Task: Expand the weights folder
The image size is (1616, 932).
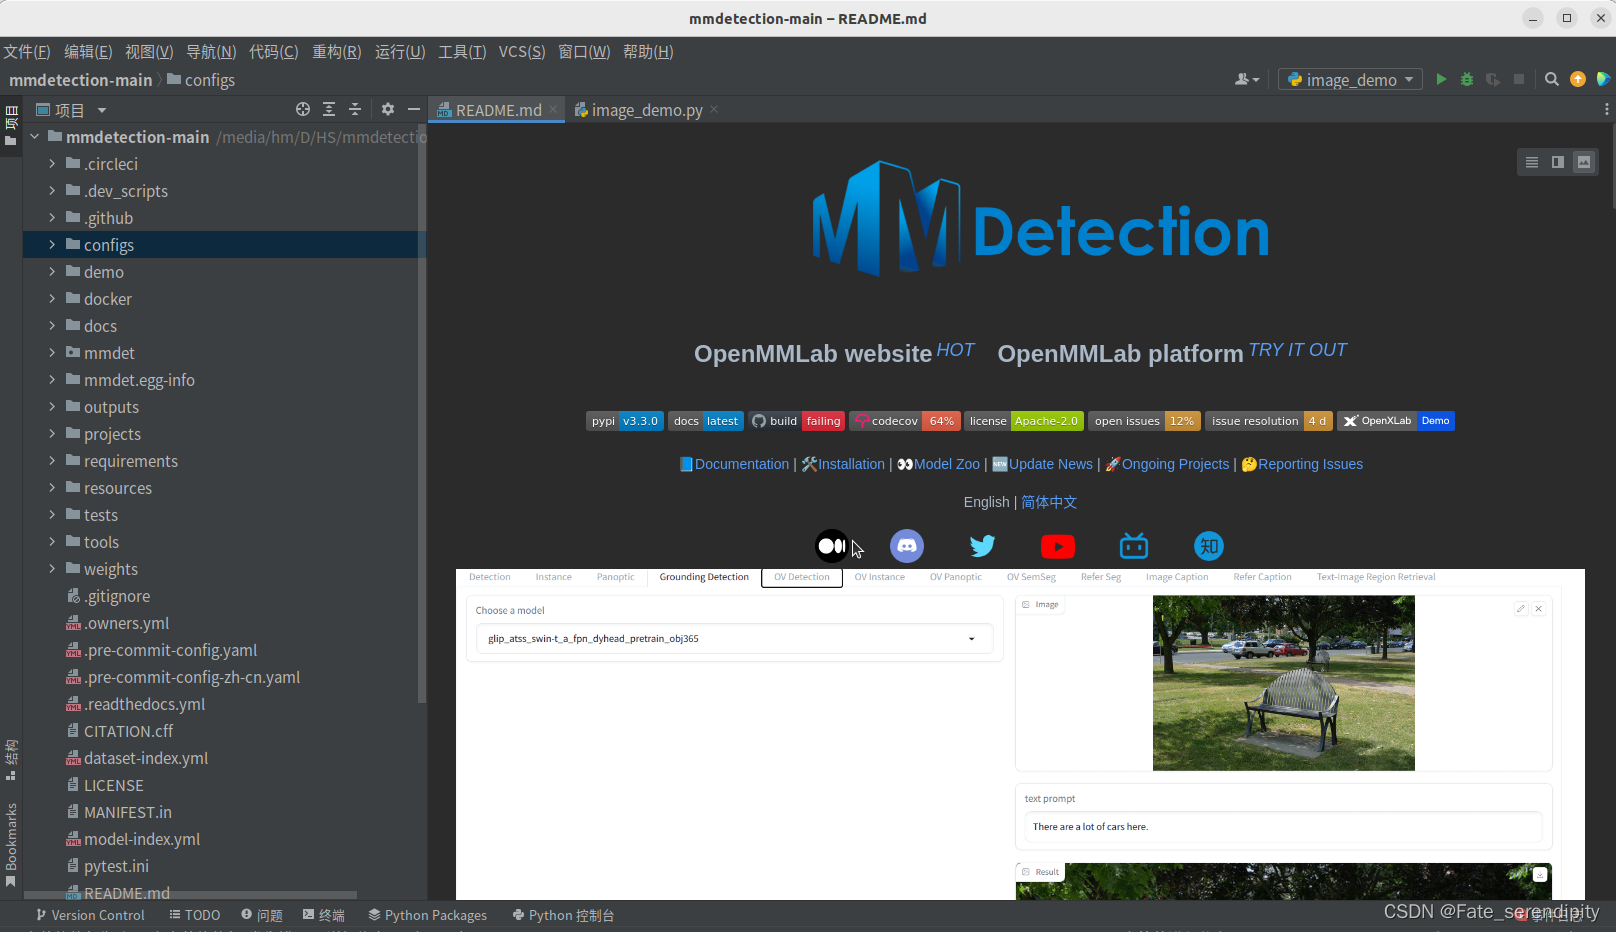Action: (x=52, y=568)
